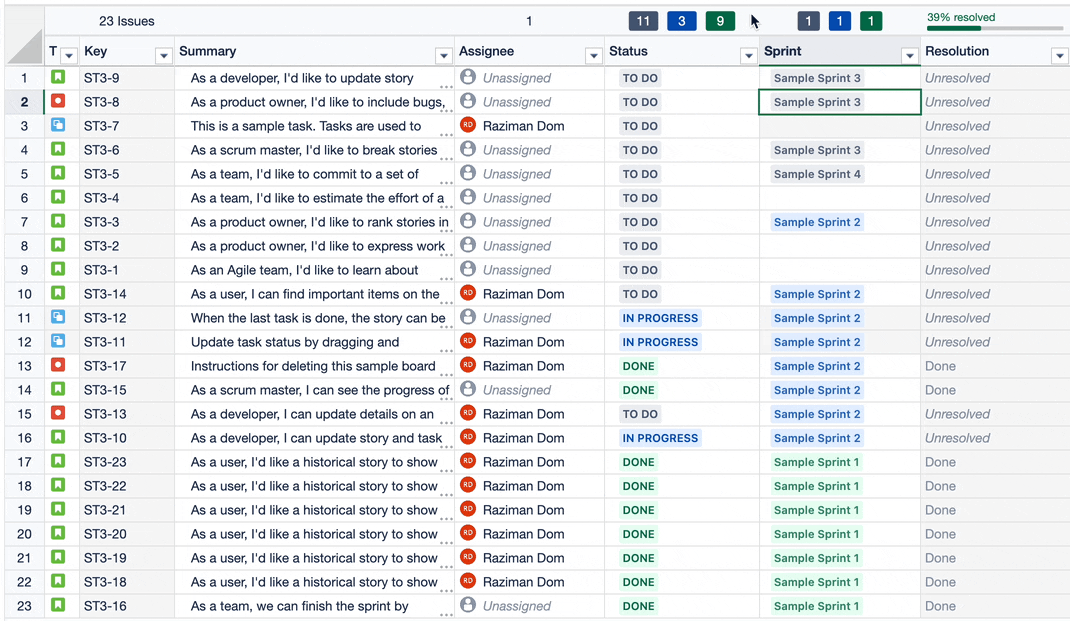Viewport: 1070px width, 621px height.
Task: Click the bug icon for ST3-17
Action: click(58, 365)
